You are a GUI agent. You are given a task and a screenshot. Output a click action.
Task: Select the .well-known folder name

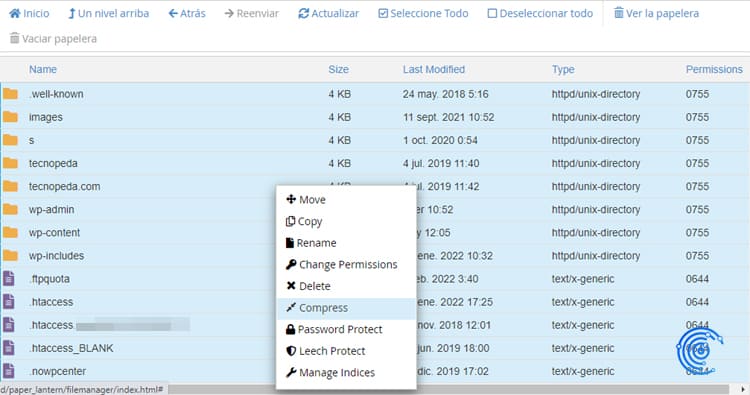coord(56,94)
